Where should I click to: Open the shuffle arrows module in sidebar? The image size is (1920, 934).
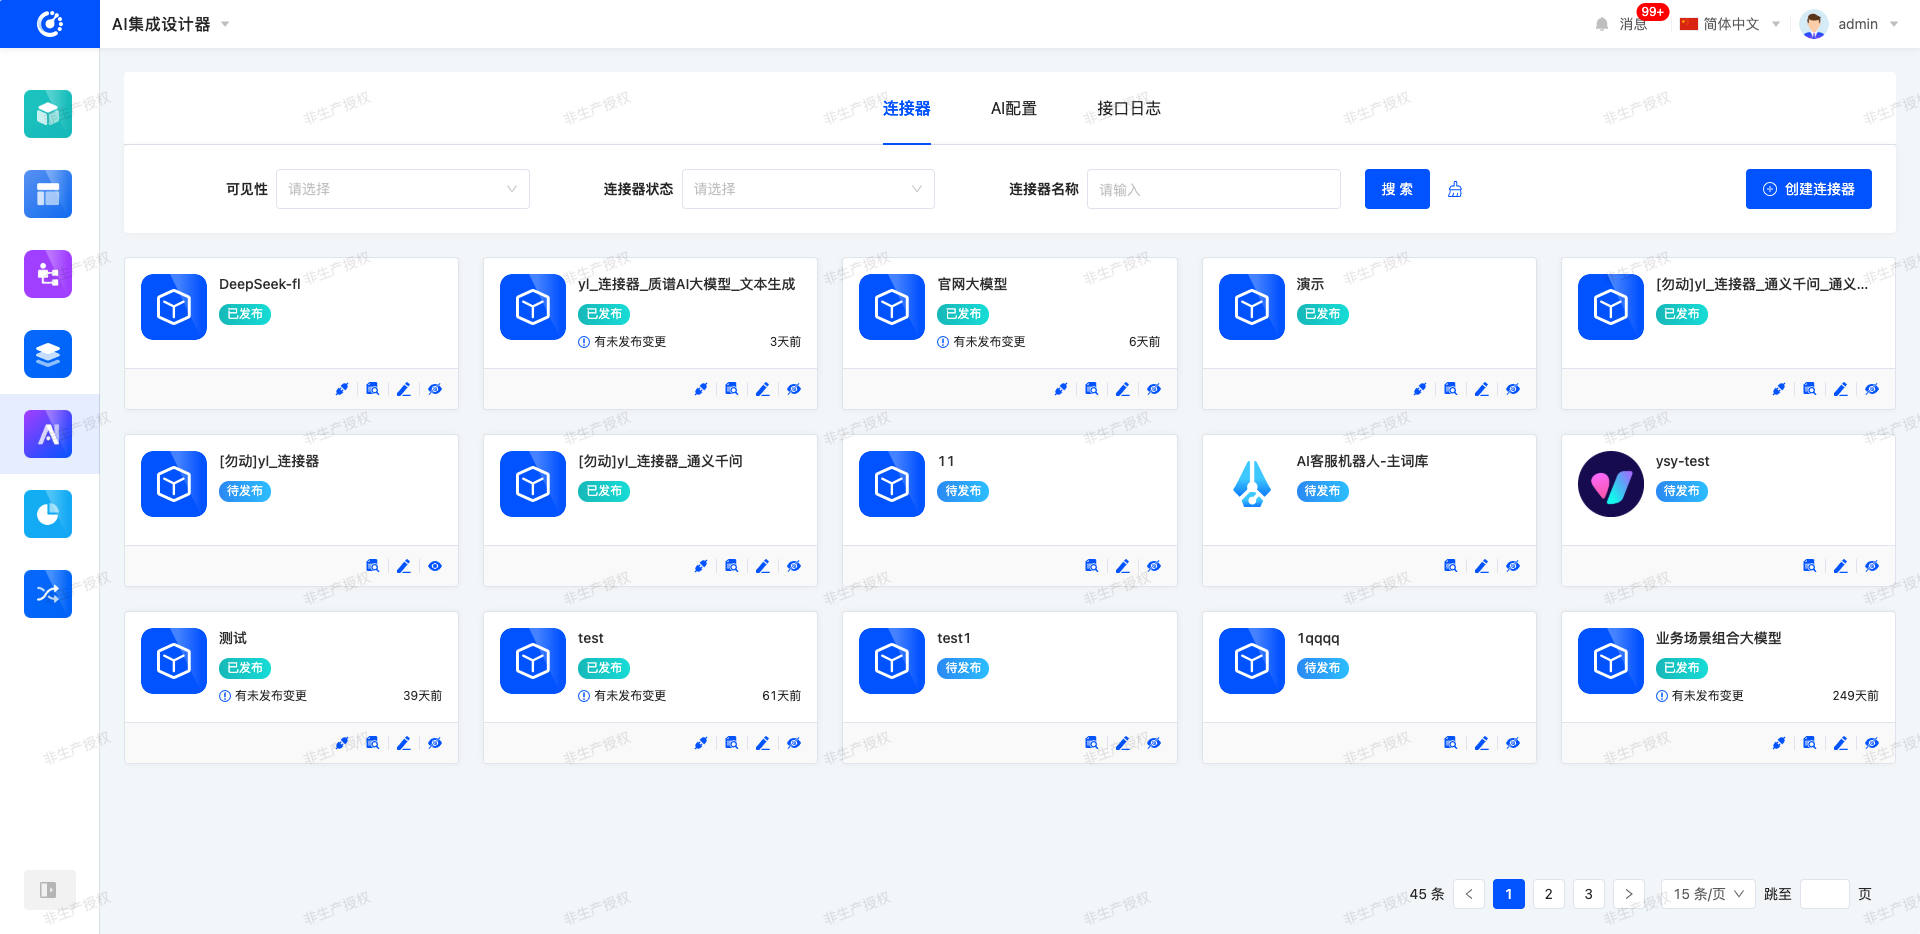48,594
